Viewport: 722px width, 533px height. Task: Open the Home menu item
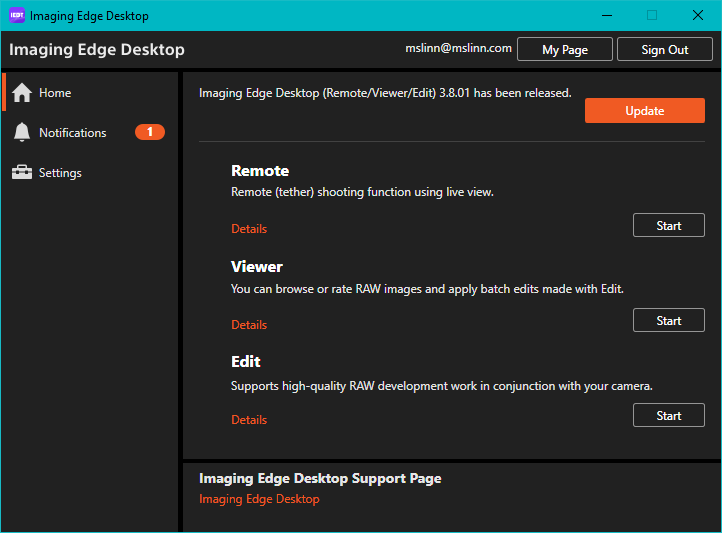tap(55, 93)
